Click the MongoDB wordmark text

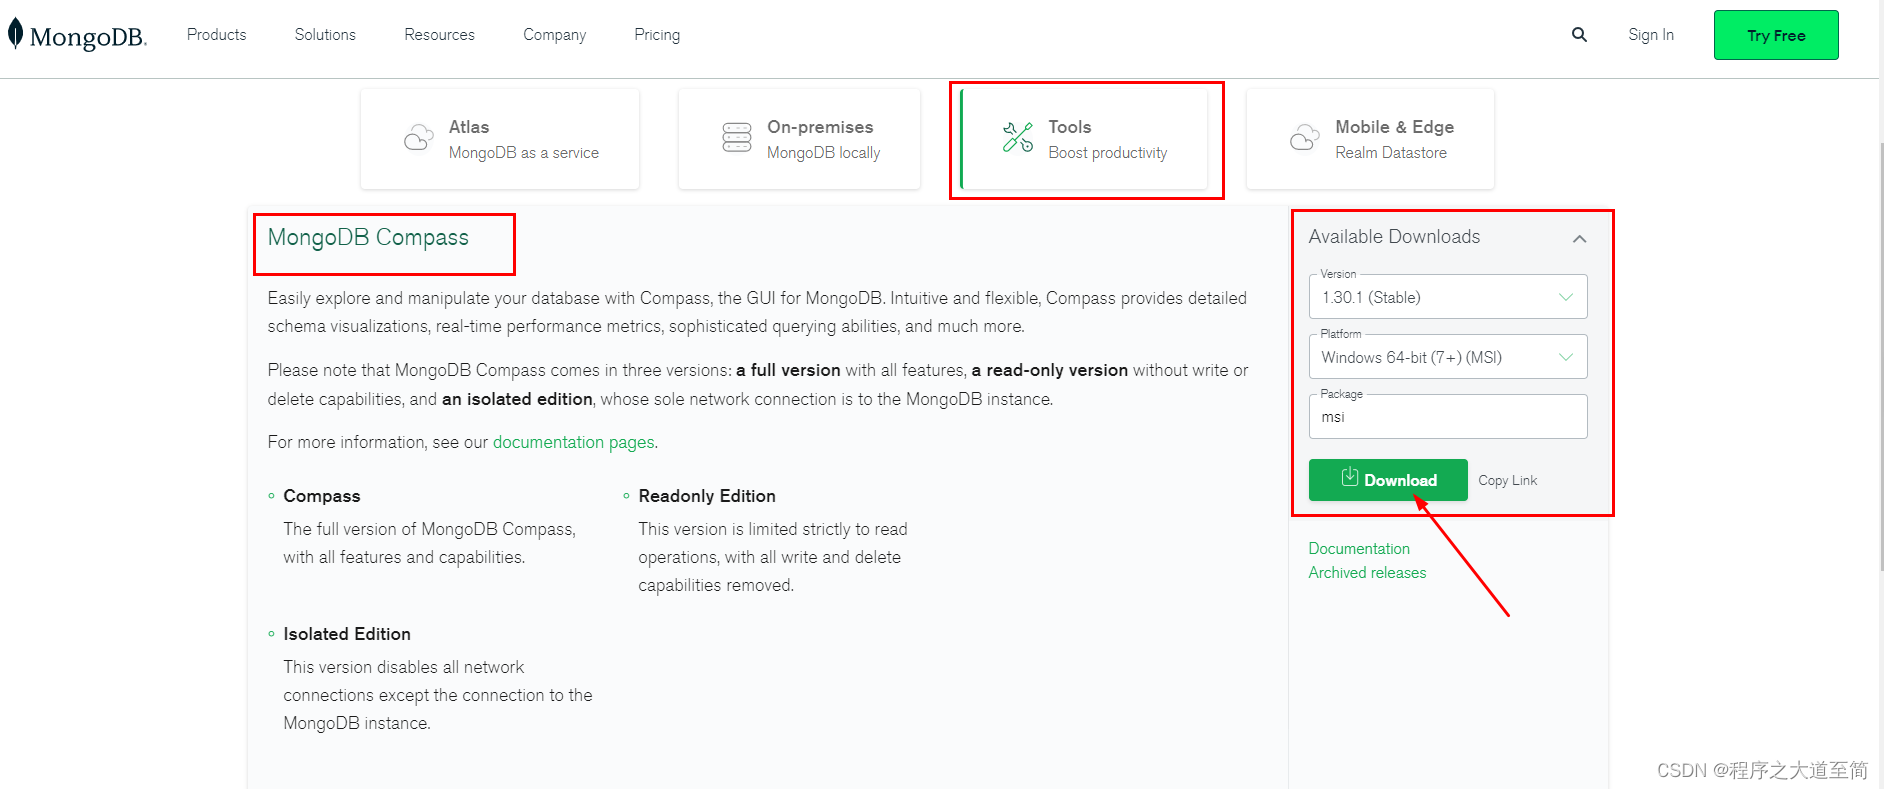click(x=88, y=37)
